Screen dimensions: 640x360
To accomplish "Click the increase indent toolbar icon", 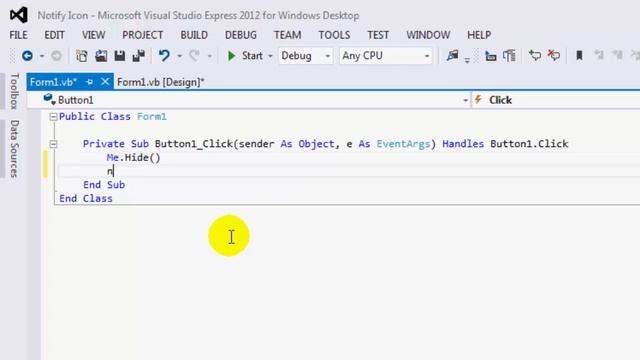I will pos(509,56).
